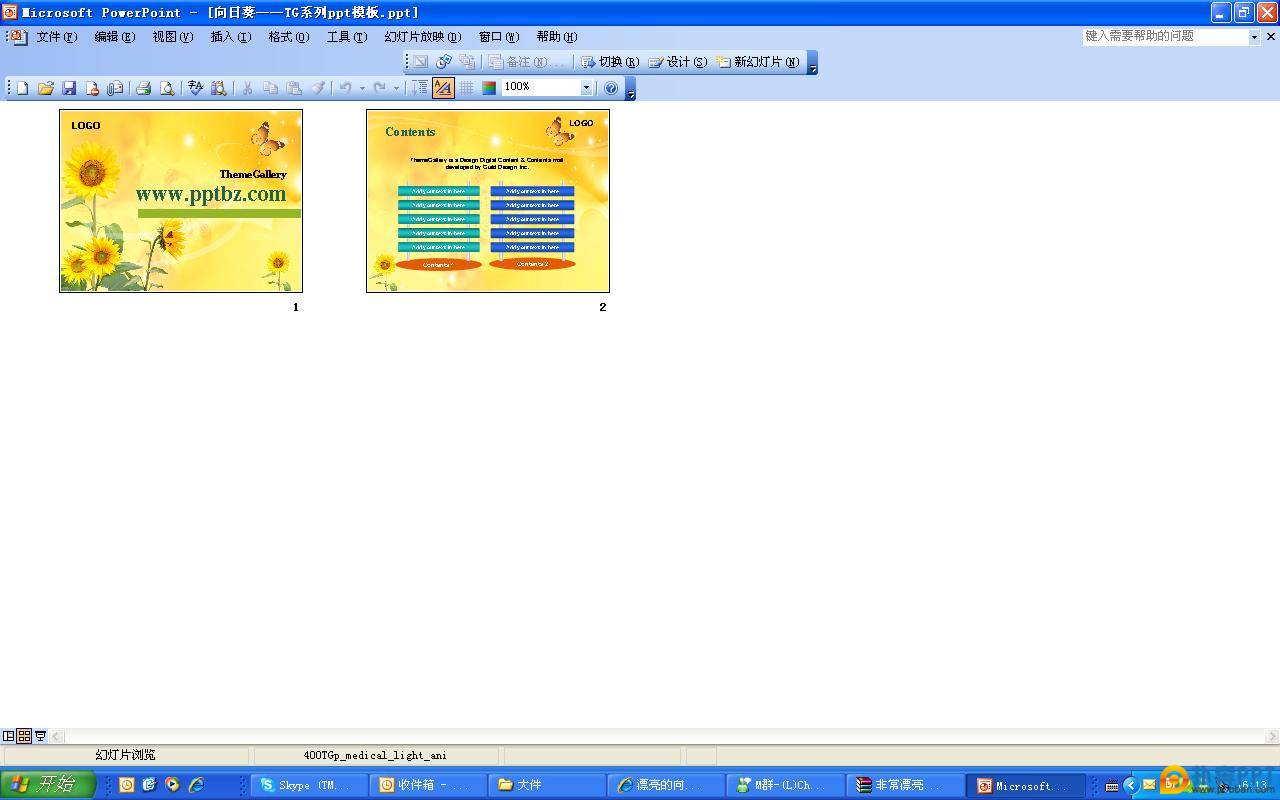Click Internet Explorer quick launch icon
The width and height of the screenshot is (1280, 800).
tap(197, 785)
